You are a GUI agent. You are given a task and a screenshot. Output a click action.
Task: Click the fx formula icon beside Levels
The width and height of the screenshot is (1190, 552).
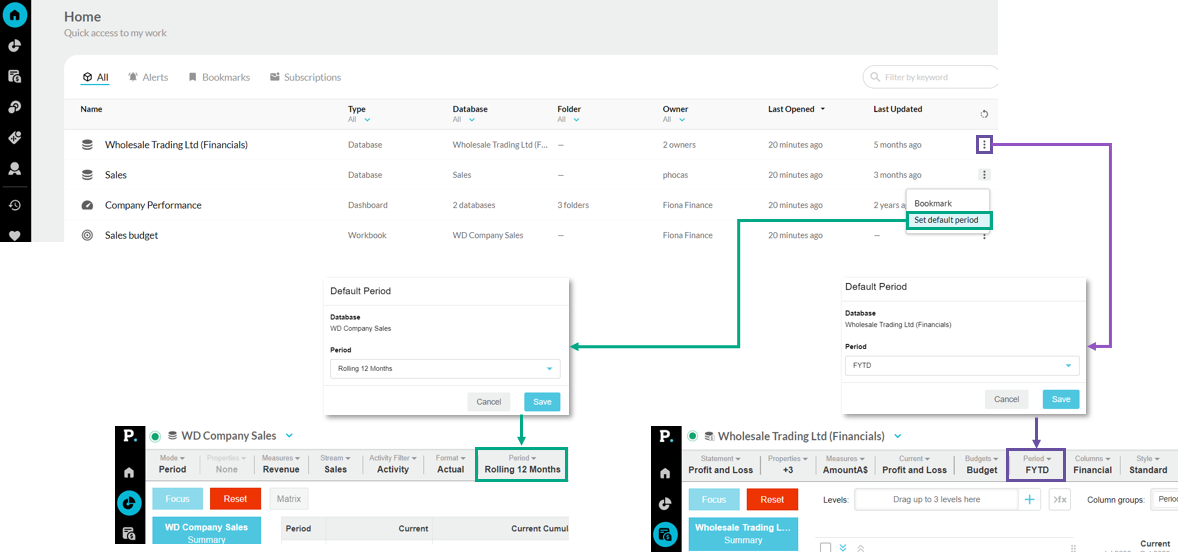[x=1059, y=499]
